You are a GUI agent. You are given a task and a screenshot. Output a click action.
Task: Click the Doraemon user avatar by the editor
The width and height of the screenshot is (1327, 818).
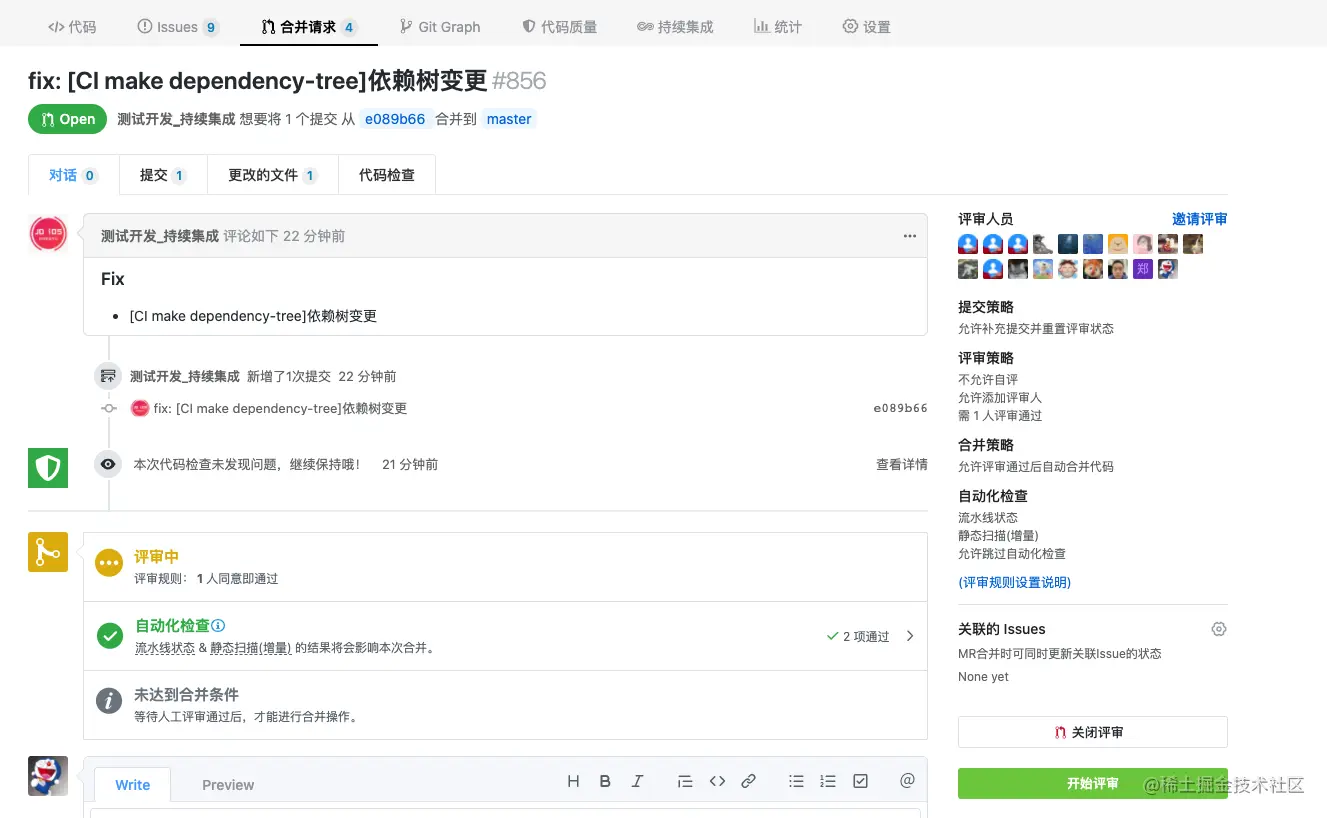coord(48,776)
